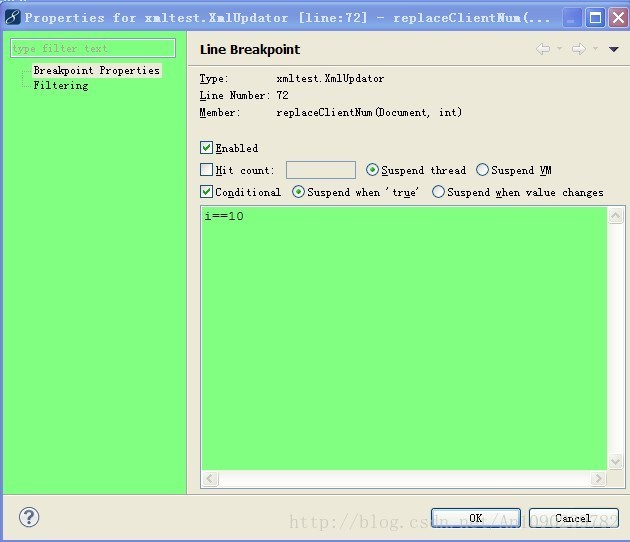630x542 pixels.
Task: Uncheck the Conditional checkbox
Action: tap(206, 192)
